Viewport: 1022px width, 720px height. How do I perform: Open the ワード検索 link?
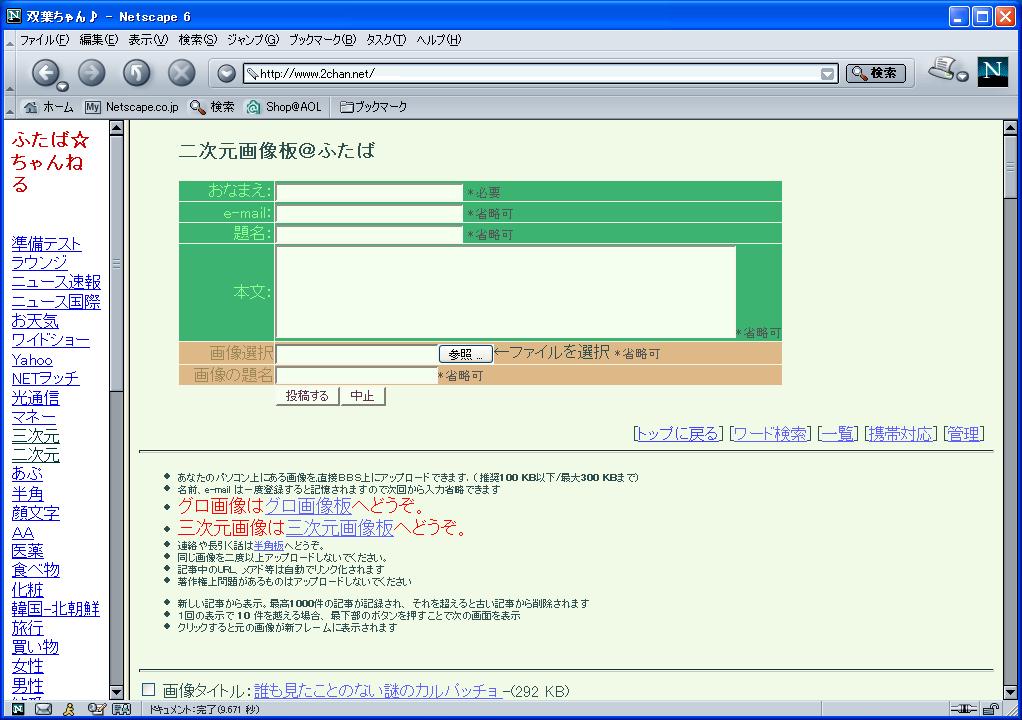[769, 433]
